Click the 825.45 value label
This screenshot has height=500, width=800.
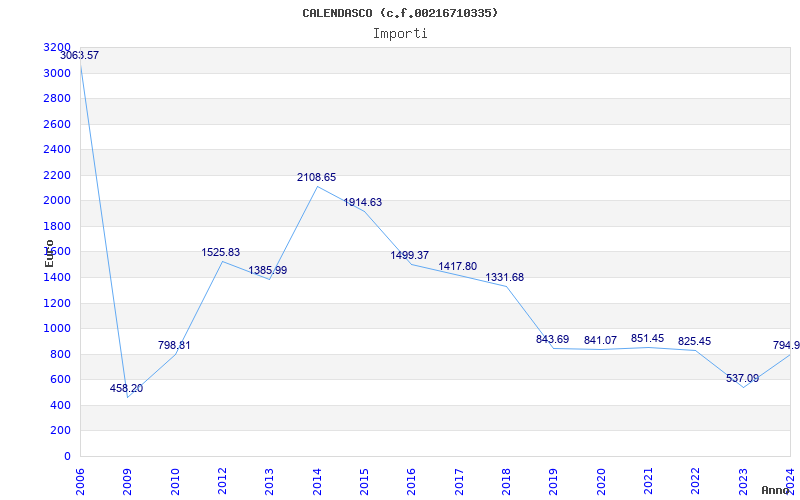click(694, 341)
